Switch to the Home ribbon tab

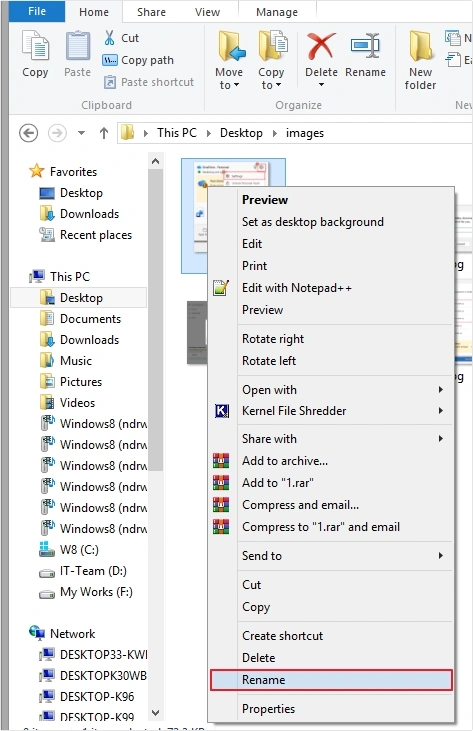click(94, 12)
